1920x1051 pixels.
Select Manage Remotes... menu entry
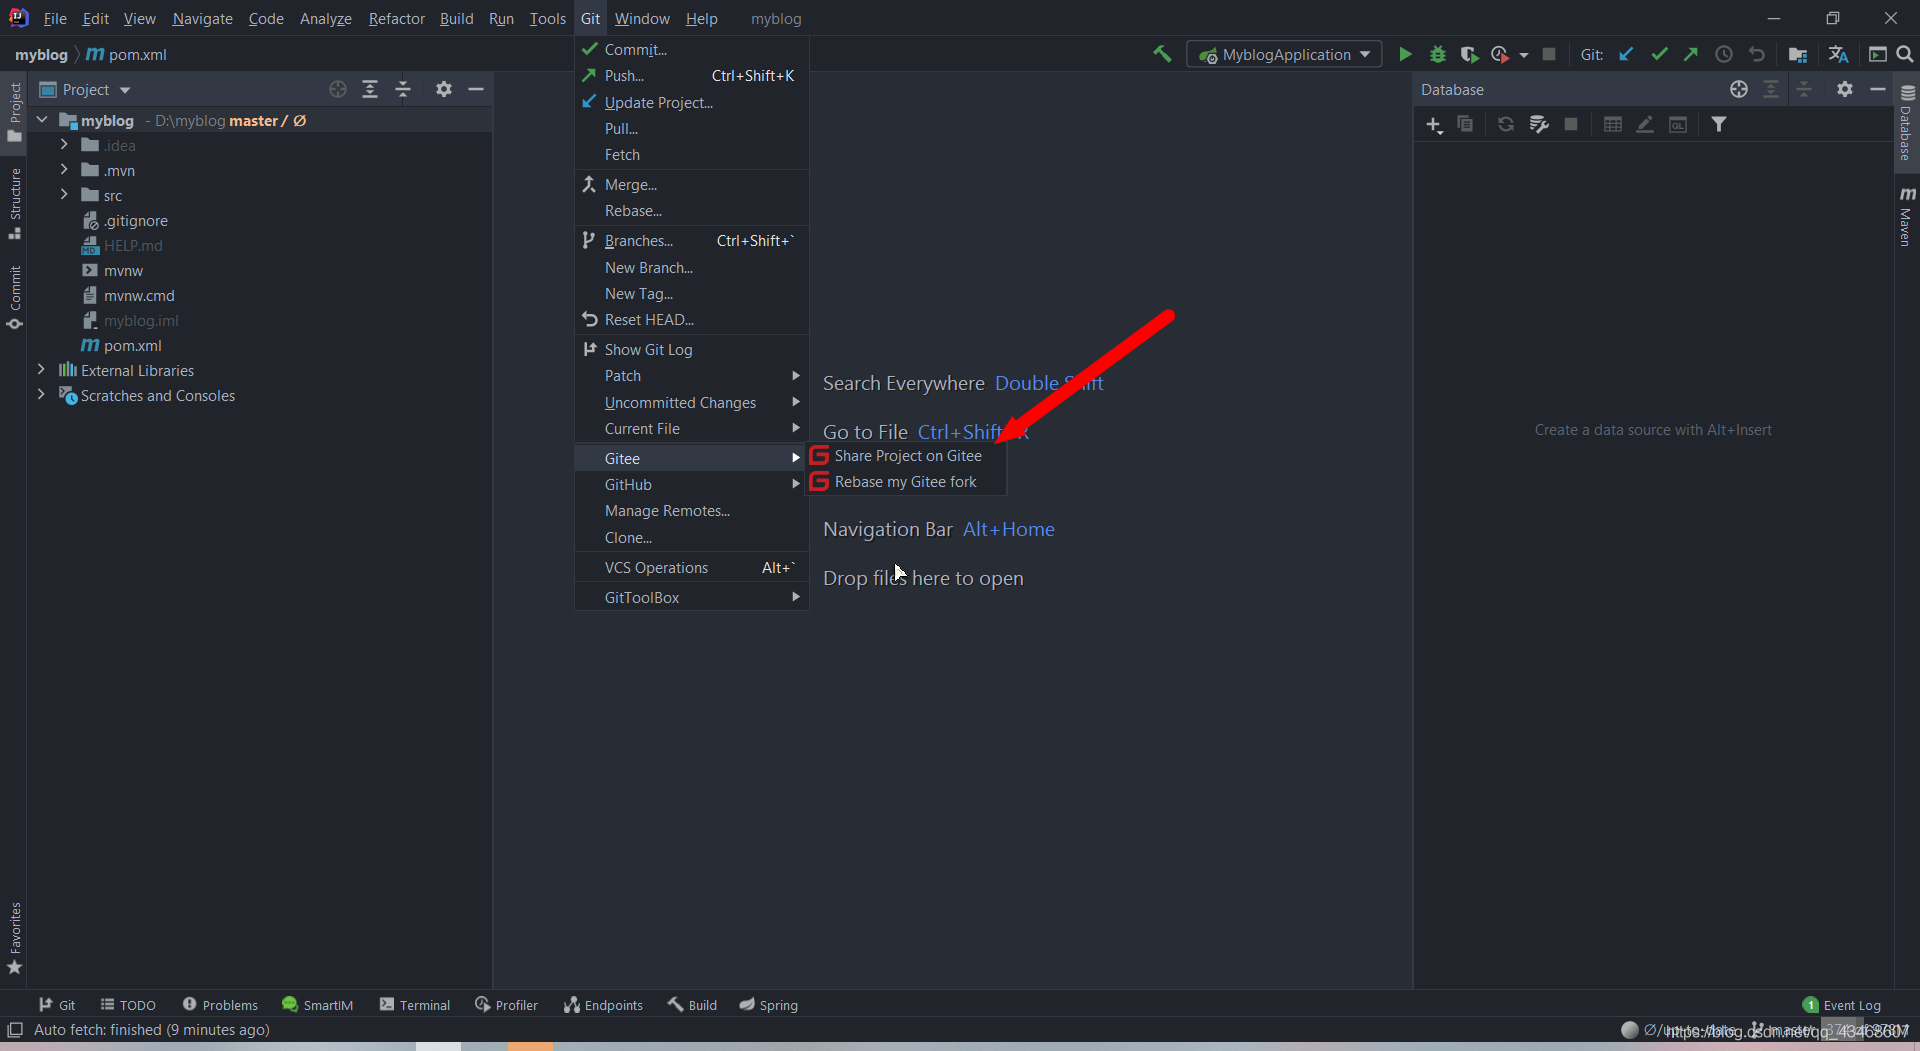tap(691, 511)
